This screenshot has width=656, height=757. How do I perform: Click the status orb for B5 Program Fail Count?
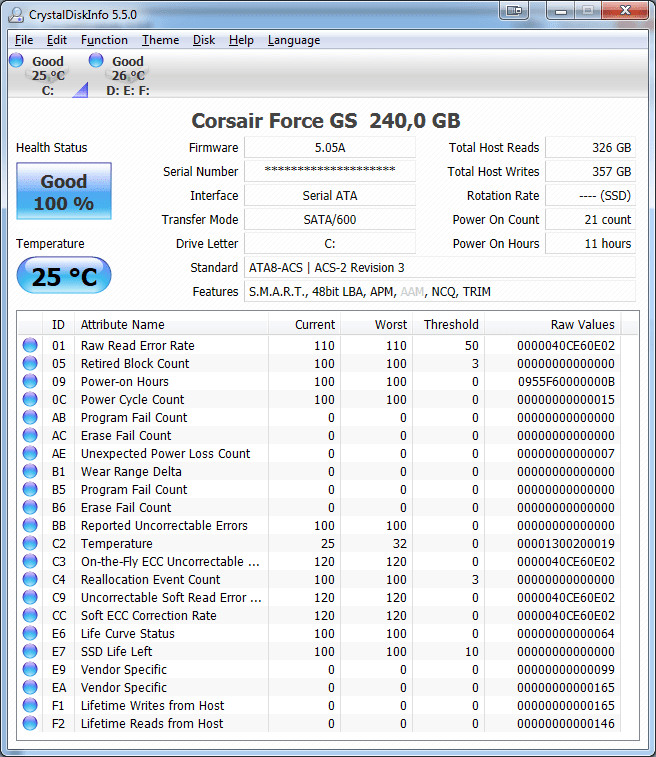coord(30,489)
